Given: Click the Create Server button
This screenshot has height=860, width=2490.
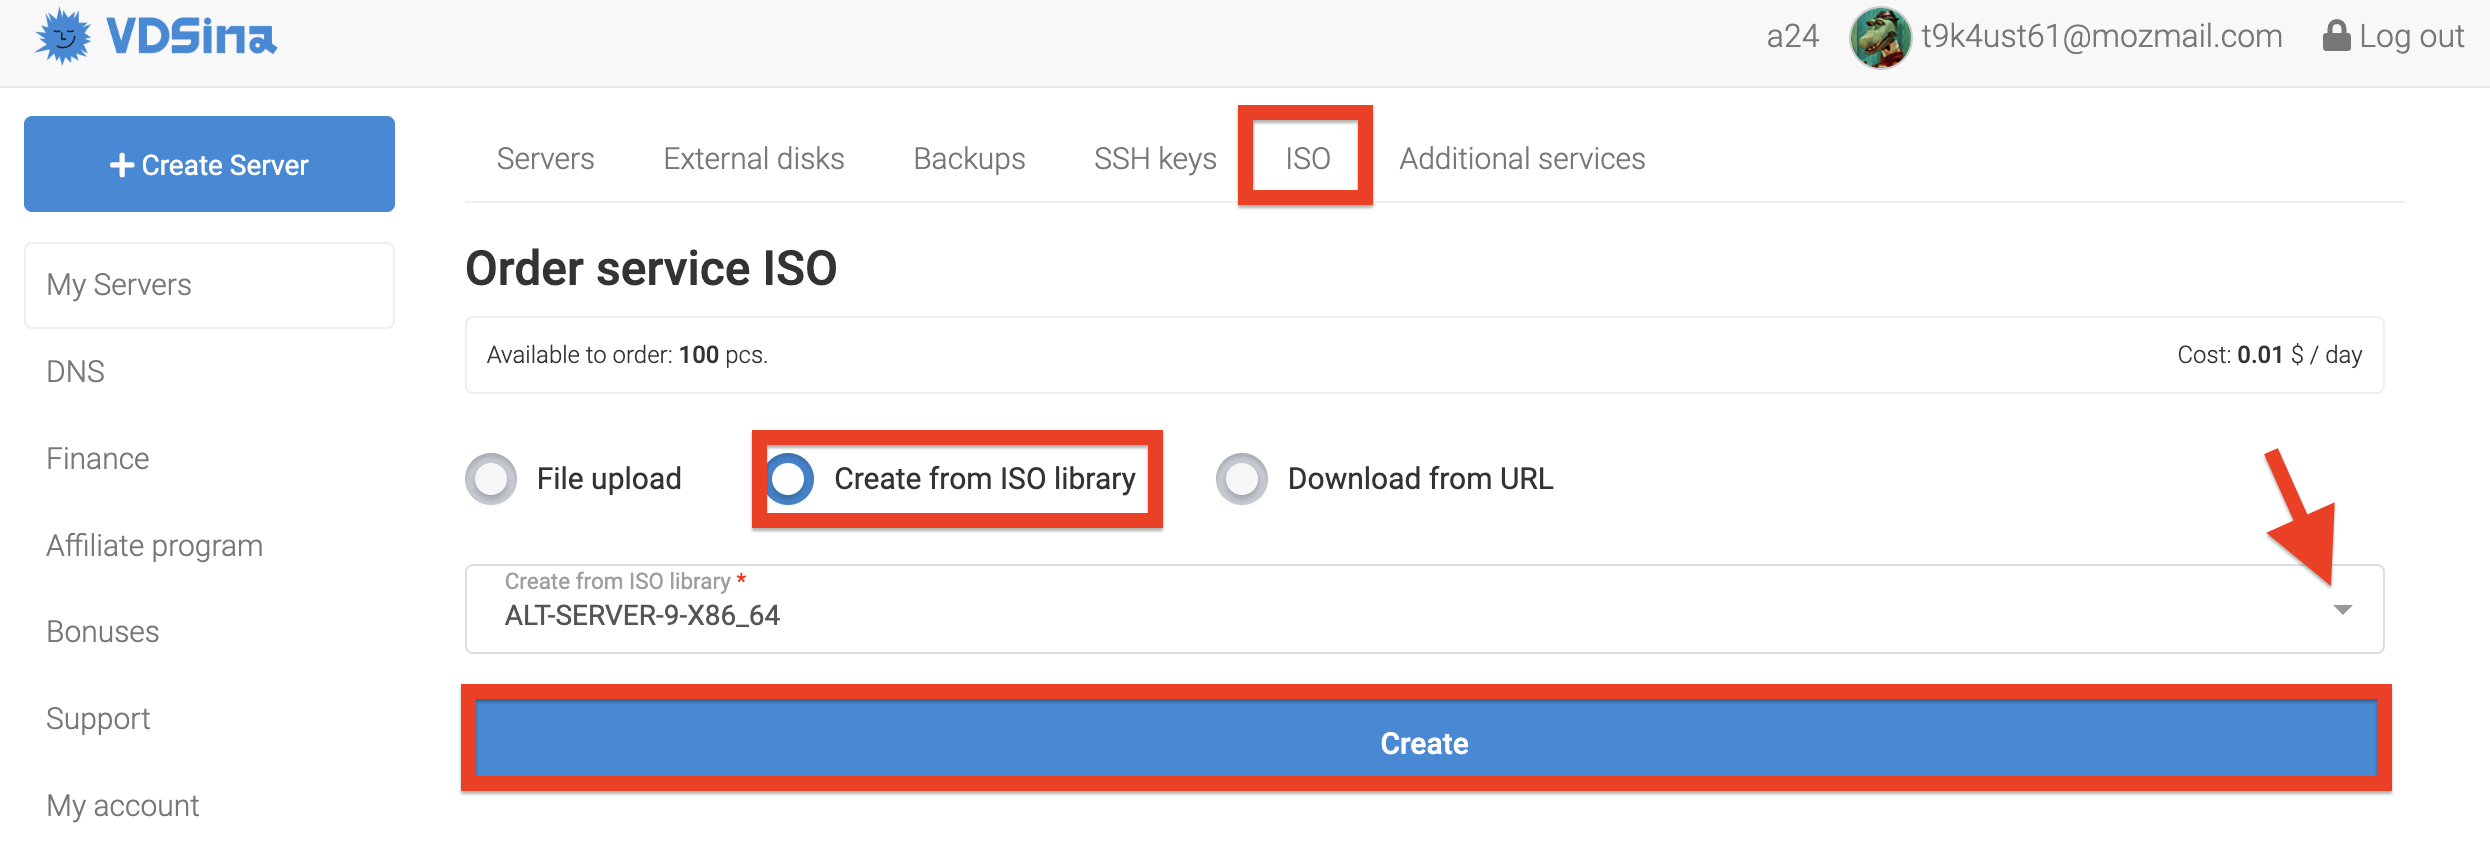Looking at the screenshot, I should [209, 164].
